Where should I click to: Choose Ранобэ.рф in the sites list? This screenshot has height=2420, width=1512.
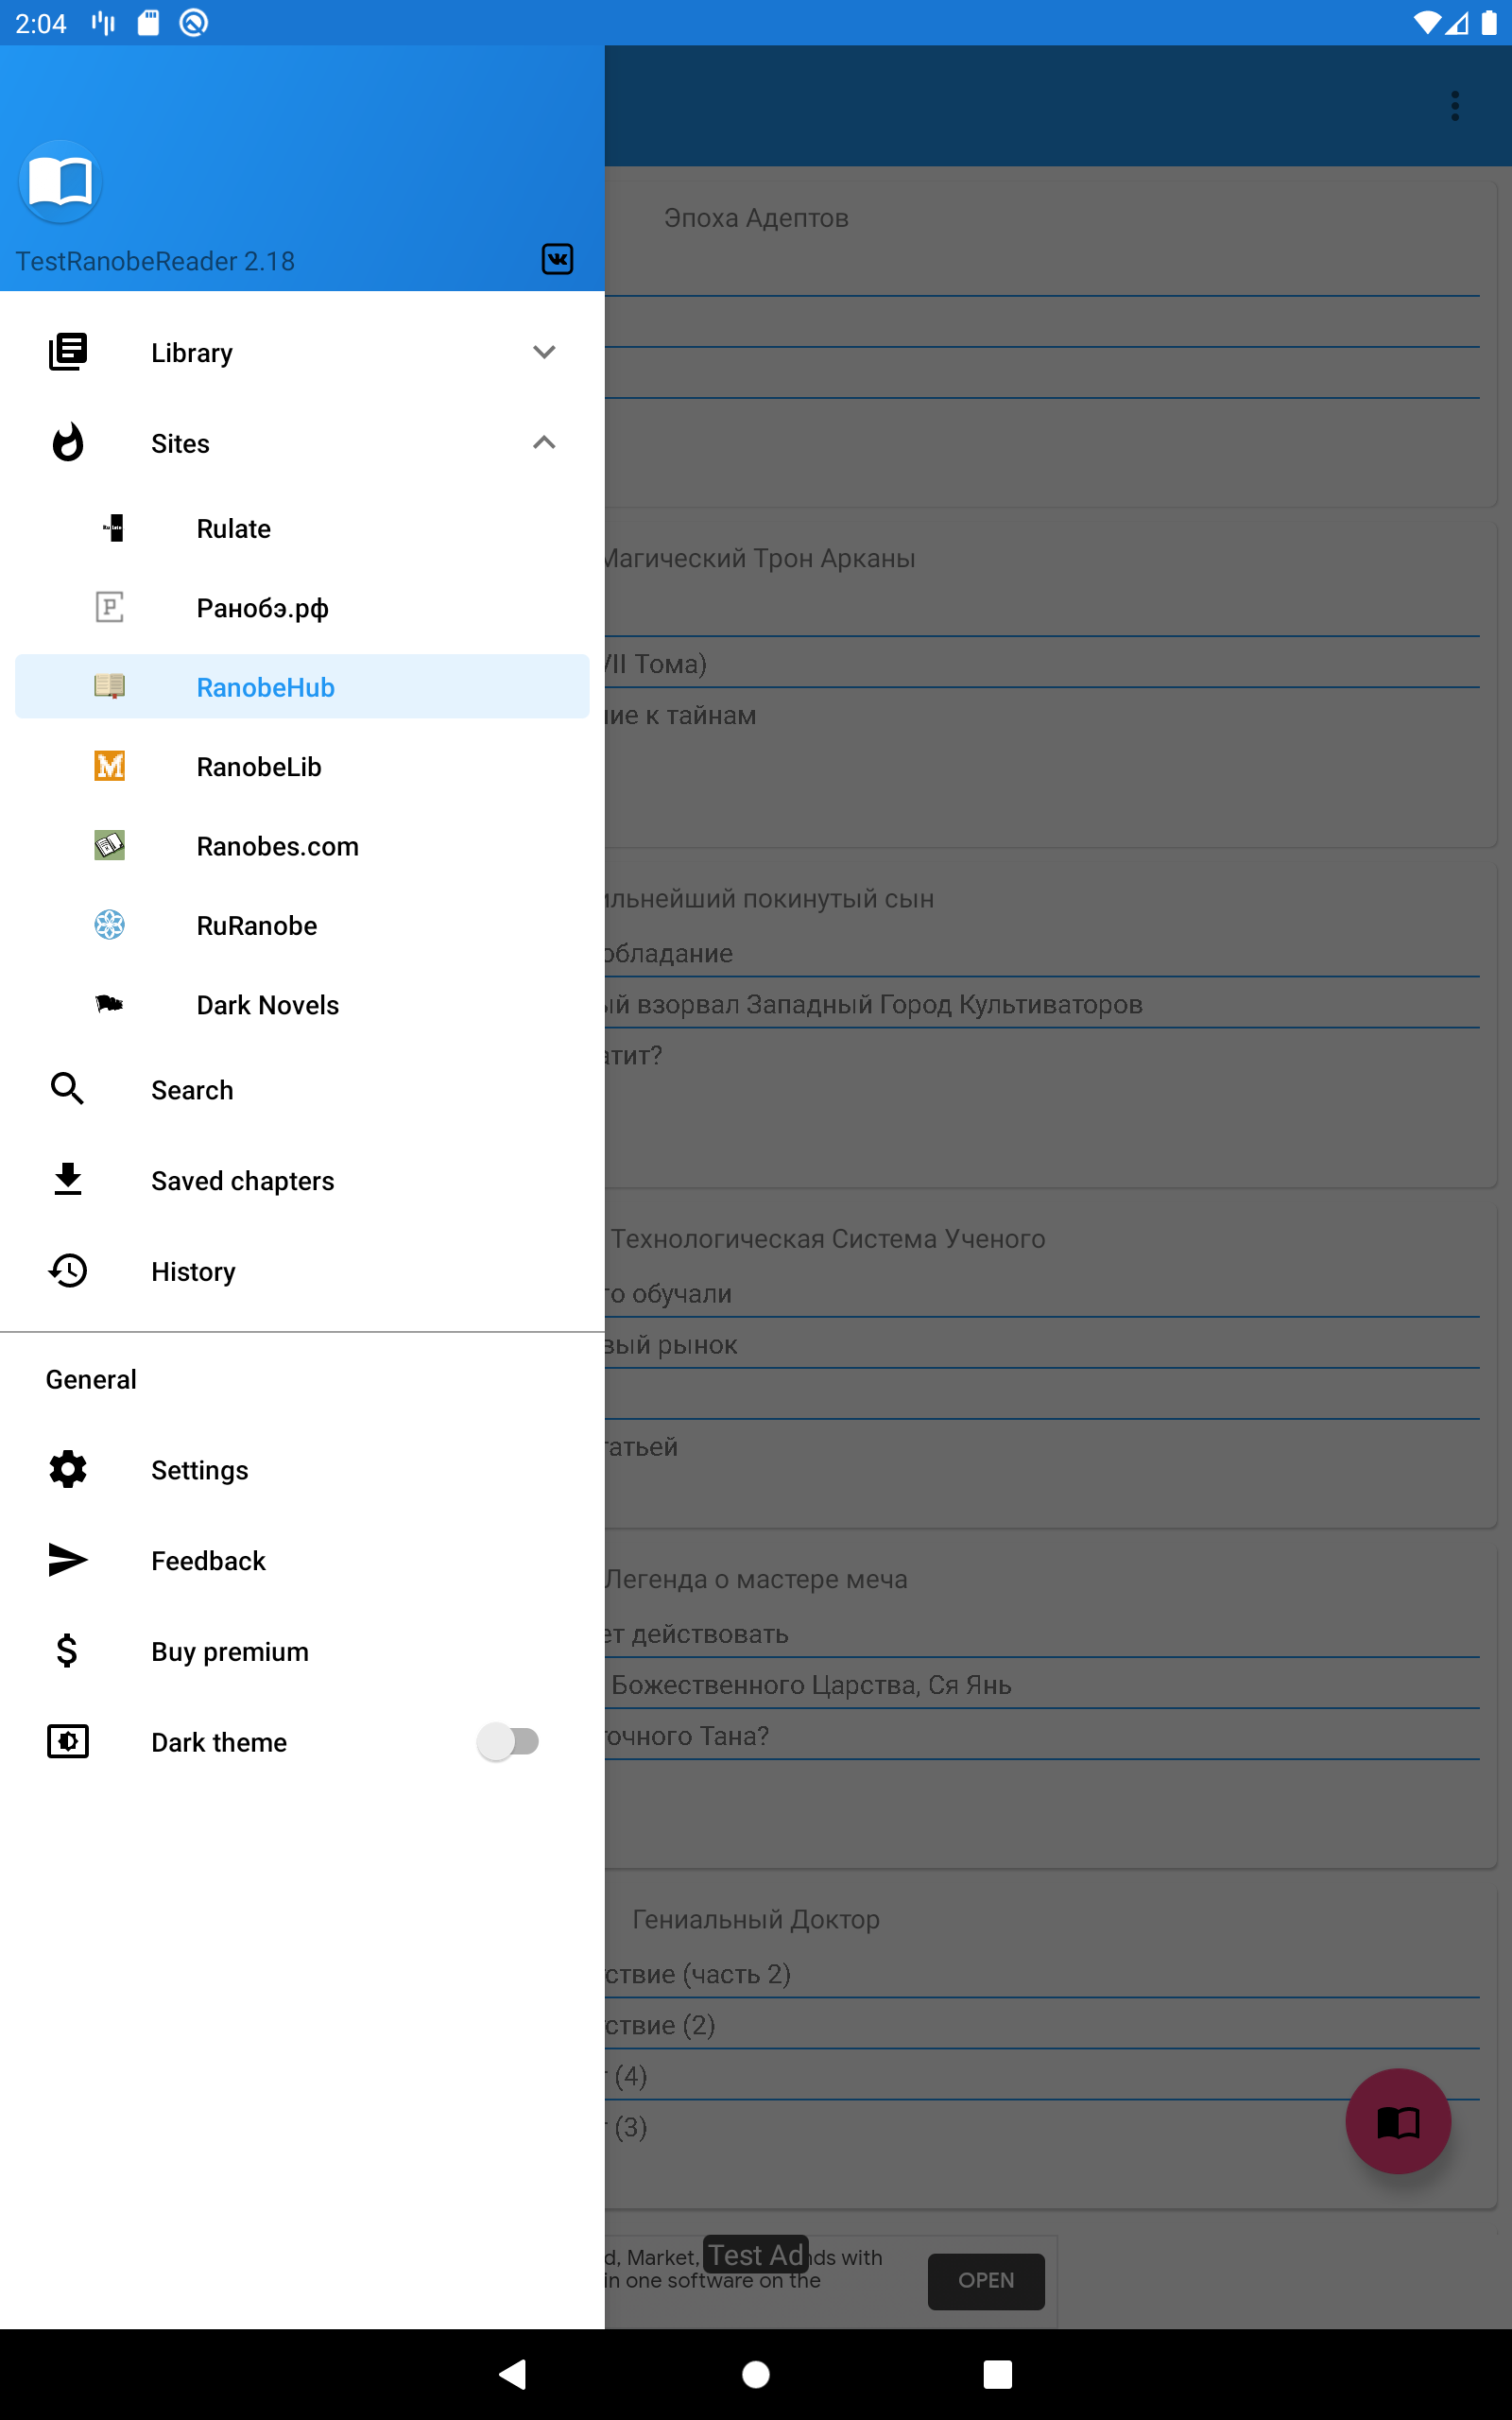click(302, 607)
